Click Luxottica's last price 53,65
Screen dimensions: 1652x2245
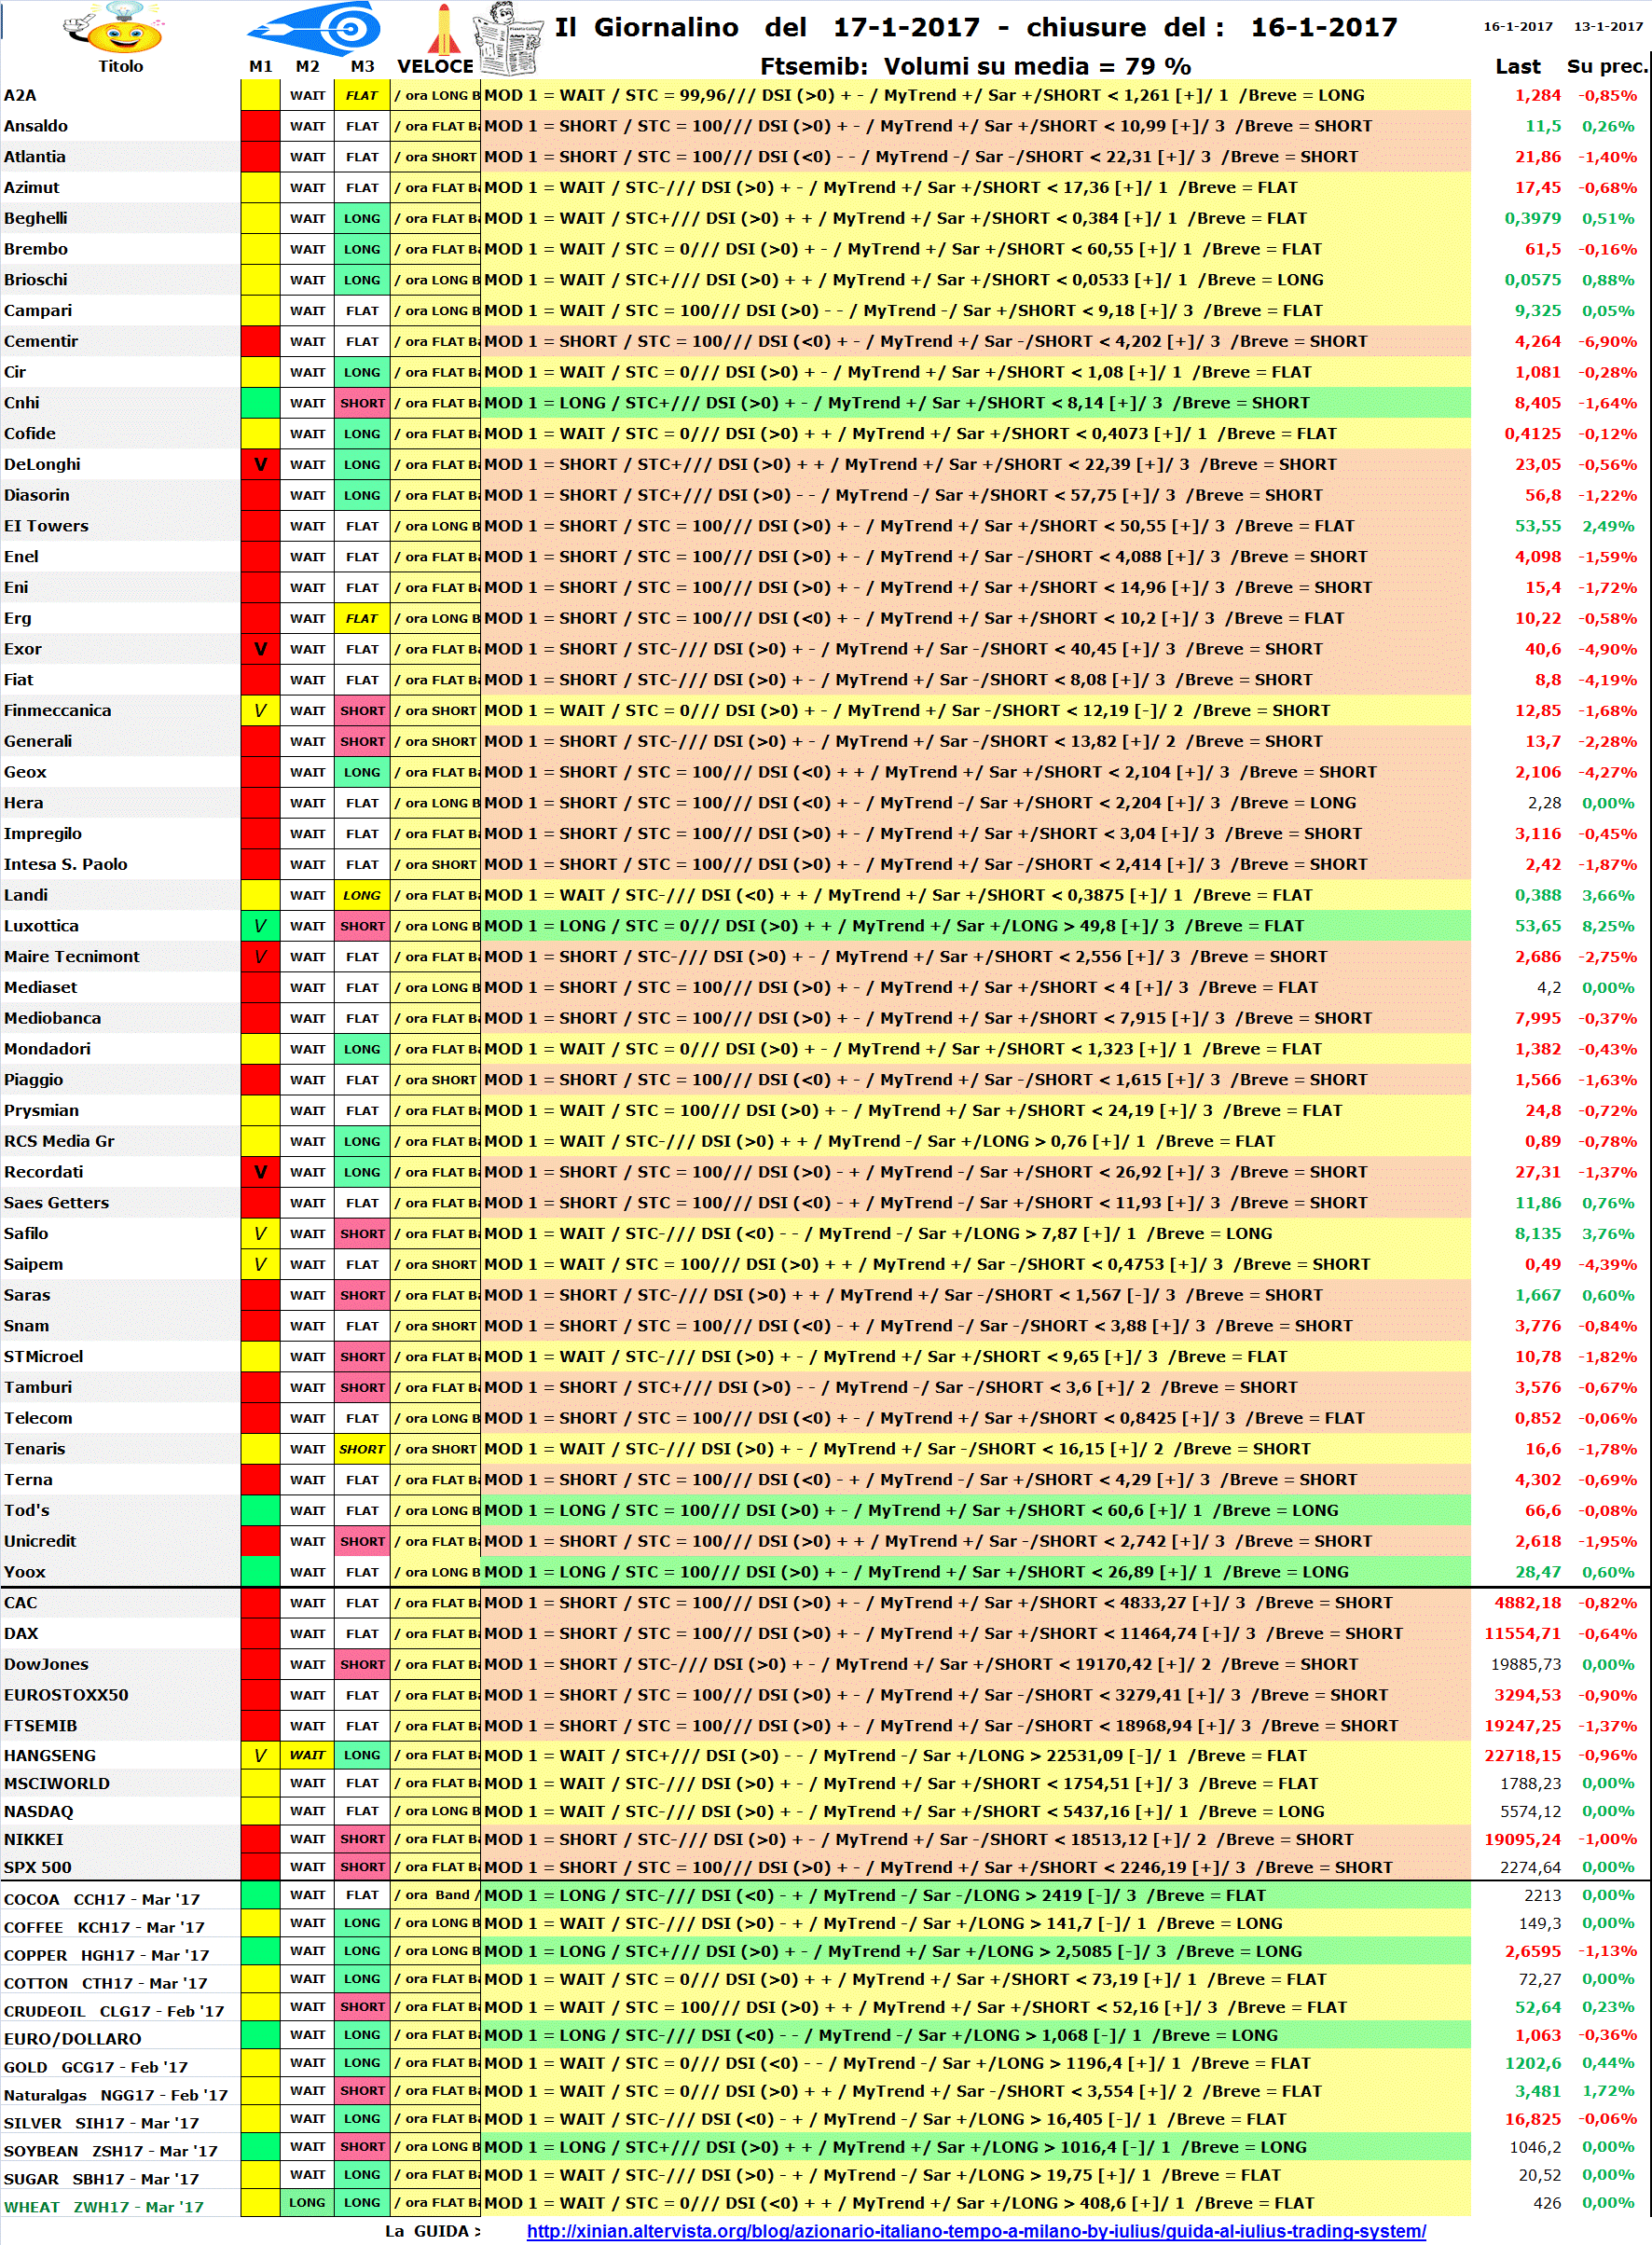coord(1538,926)
